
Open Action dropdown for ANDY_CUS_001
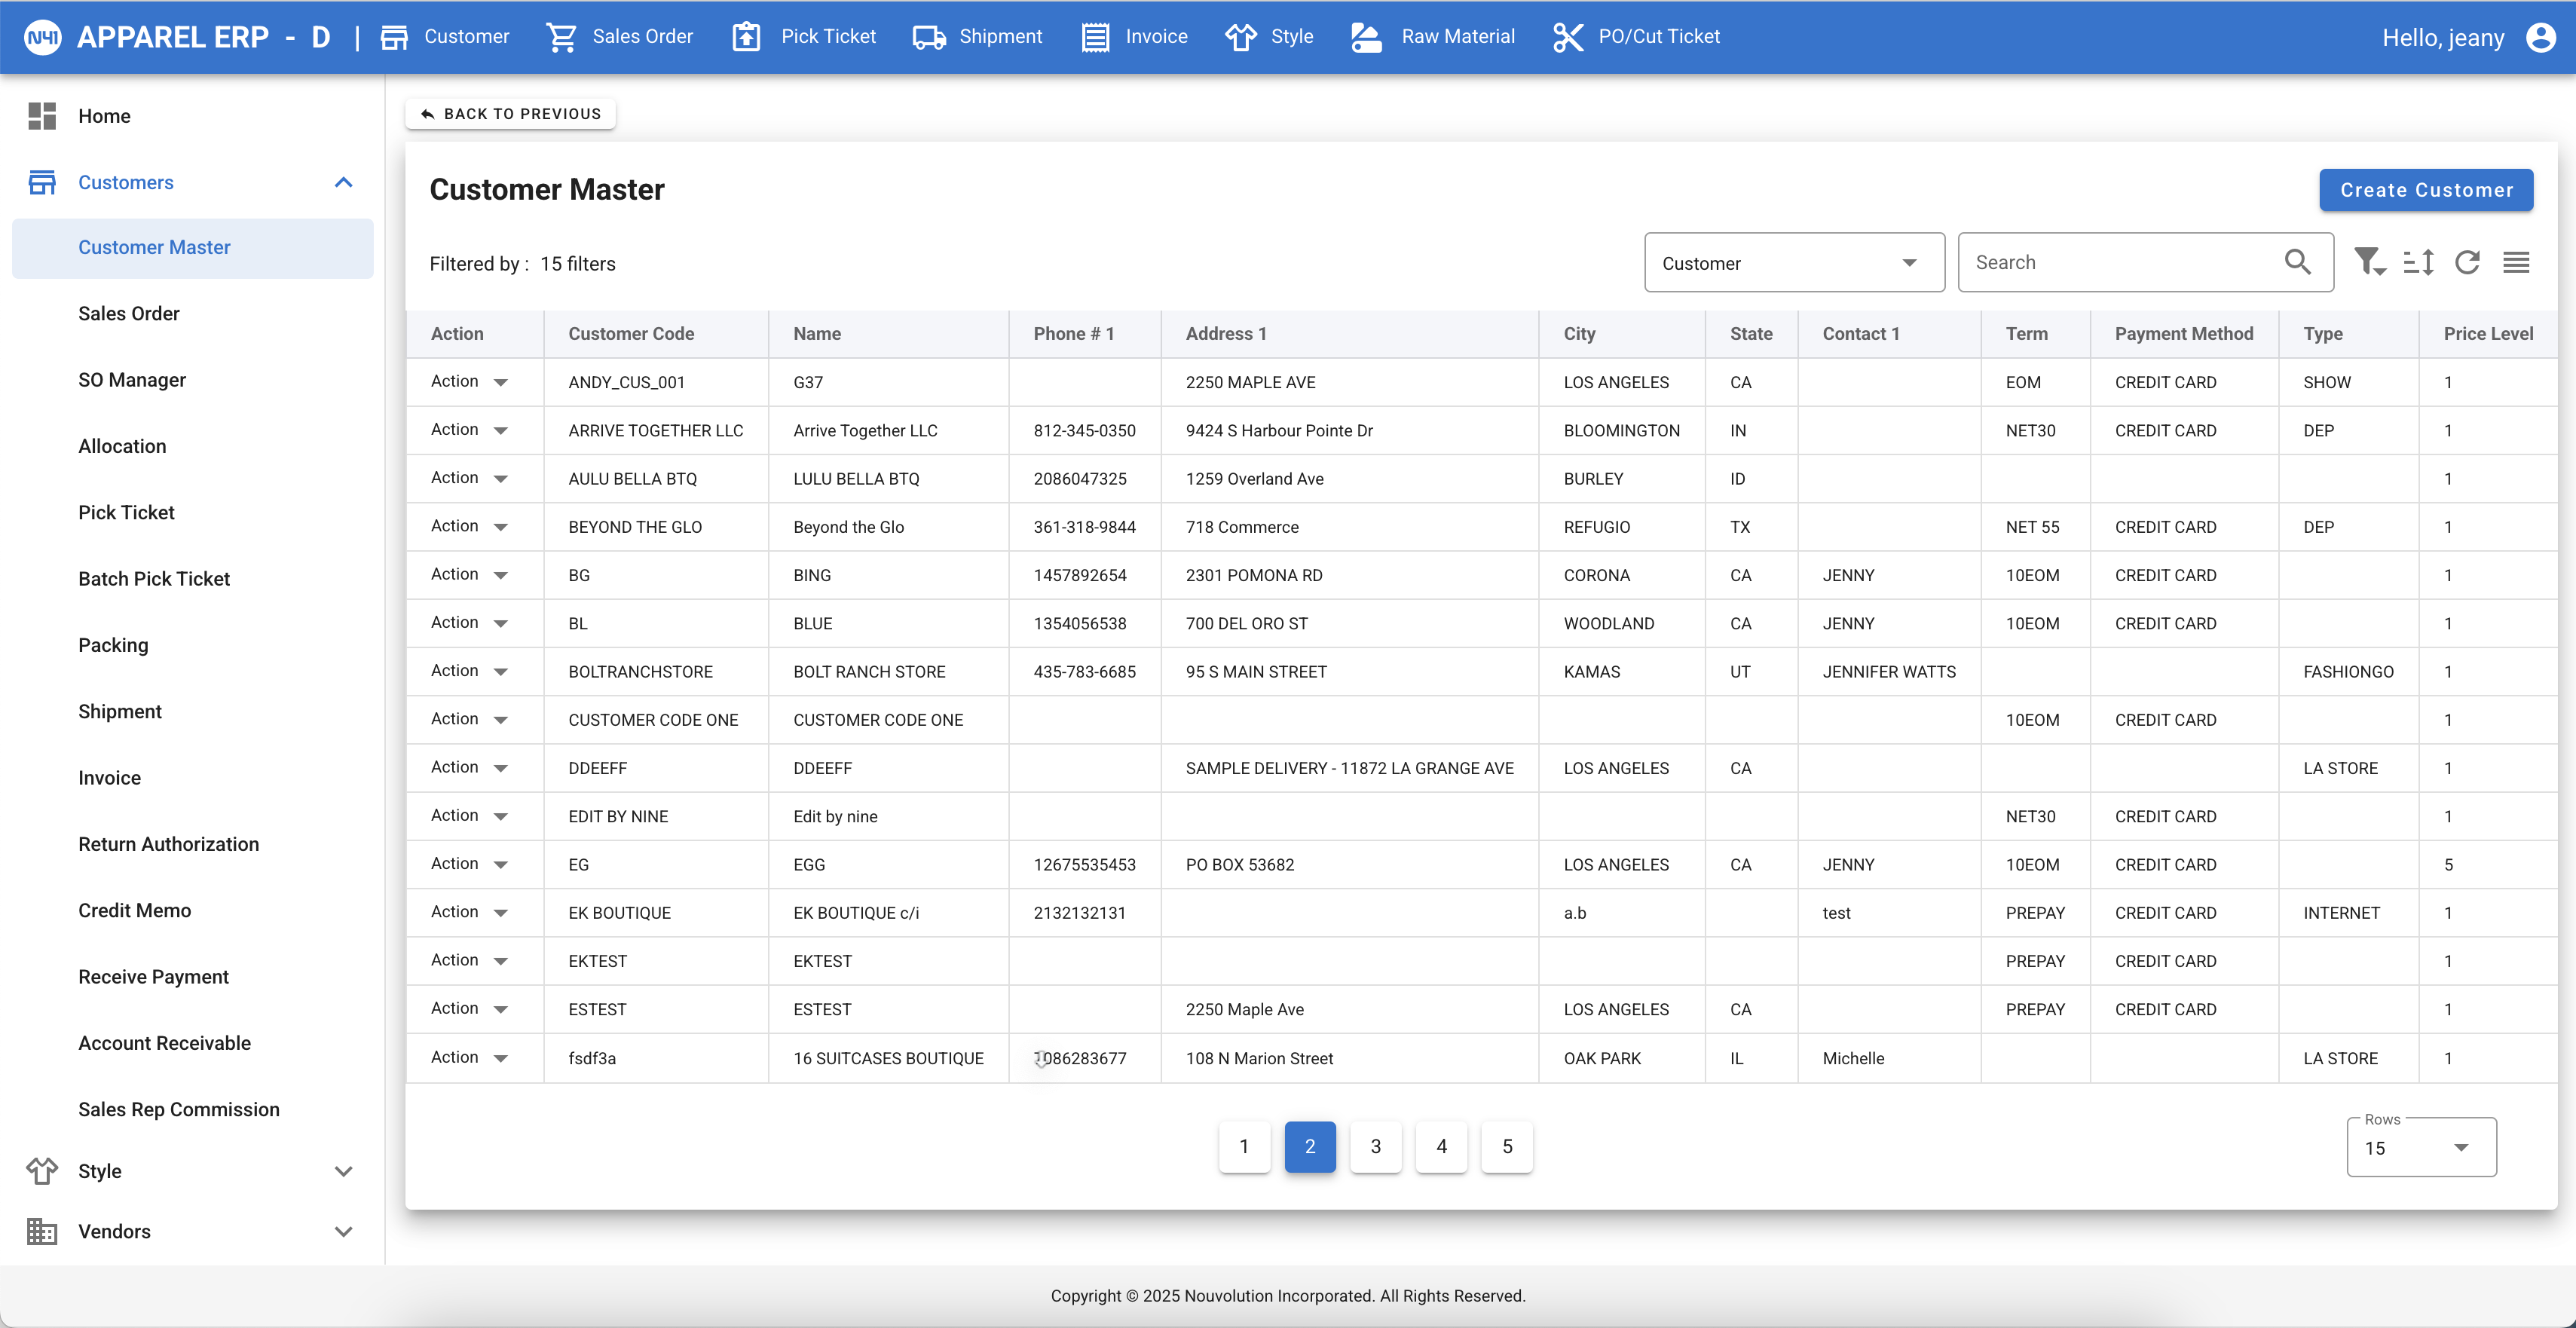(x=469, y=382)
